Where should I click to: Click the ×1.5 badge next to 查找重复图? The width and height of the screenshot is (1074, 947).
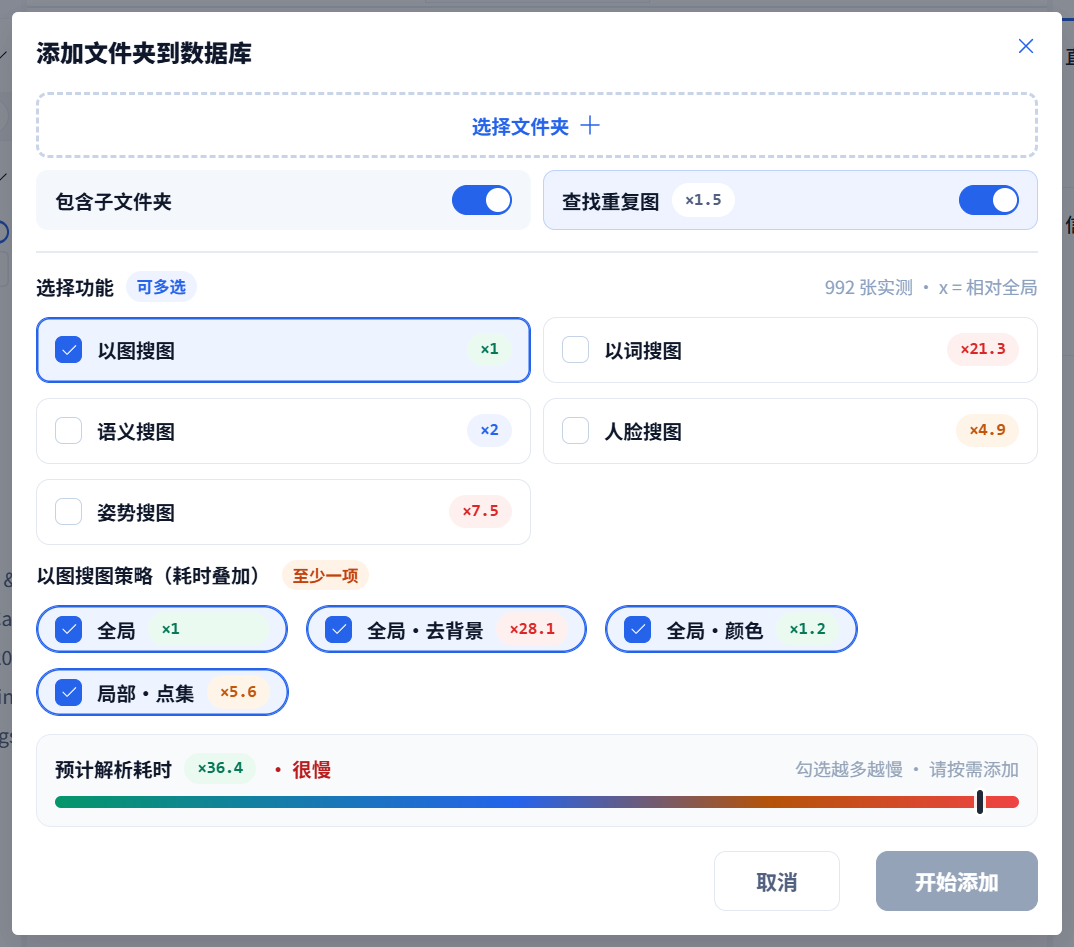(x=703, y=200)
